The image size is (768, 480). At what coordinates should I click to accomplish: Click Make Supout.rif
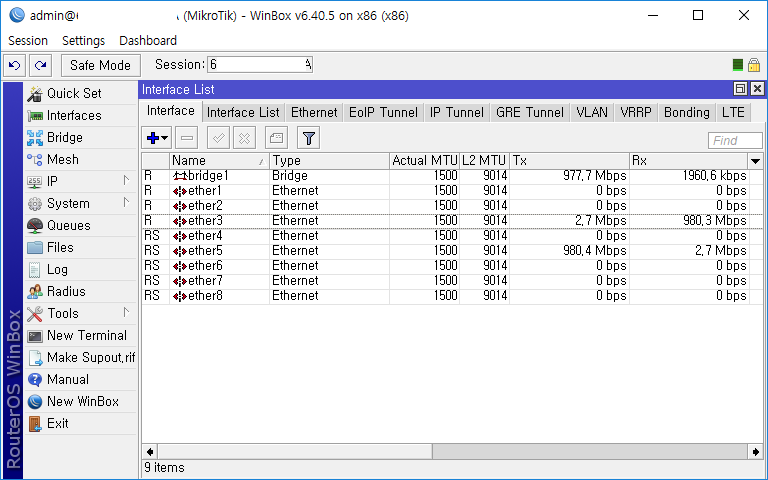point(80,358)
